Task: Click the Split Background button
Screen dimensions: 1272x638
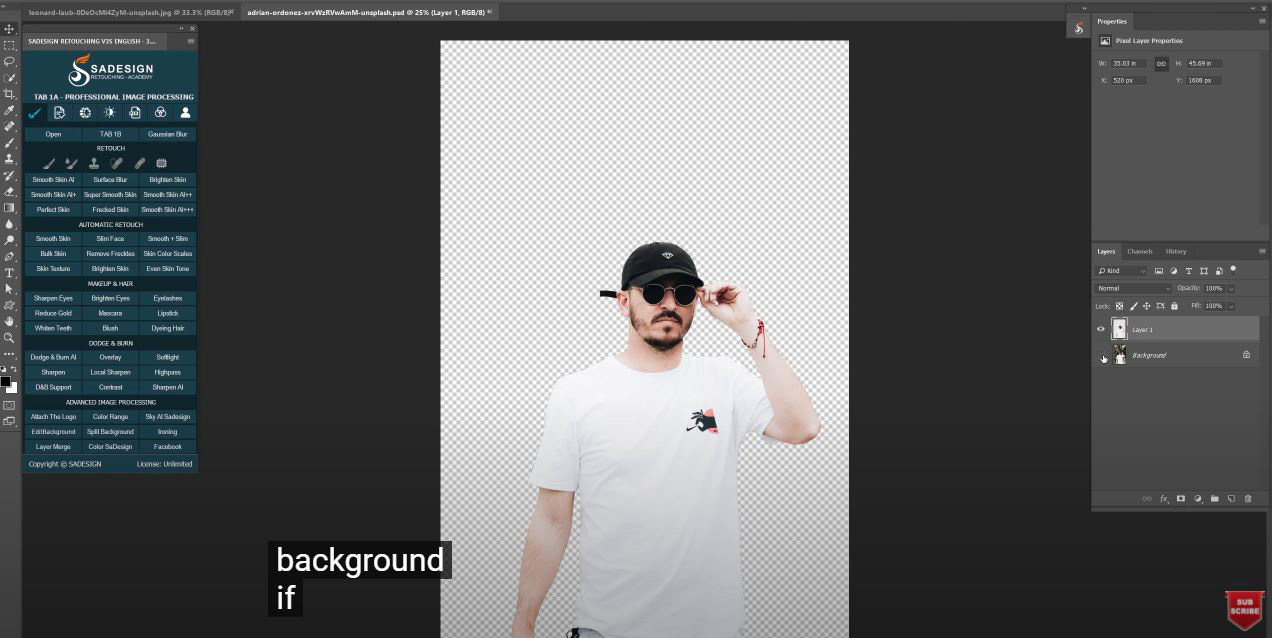Action: click(x=110, y=432)
